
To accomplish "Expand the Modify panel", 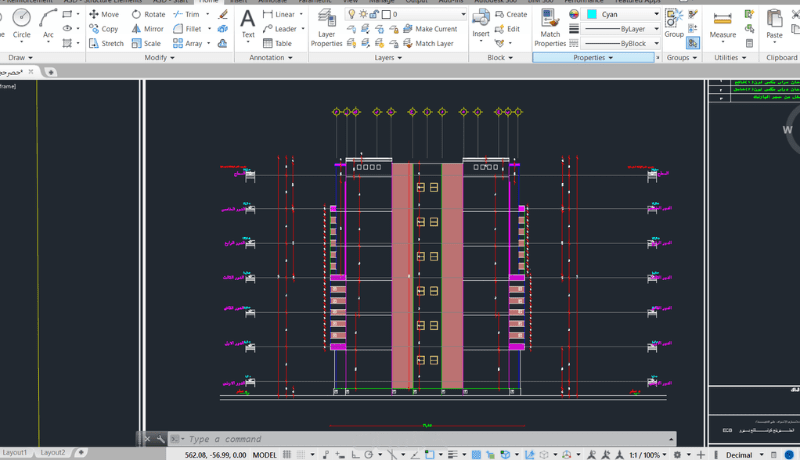I will point(159,58).
